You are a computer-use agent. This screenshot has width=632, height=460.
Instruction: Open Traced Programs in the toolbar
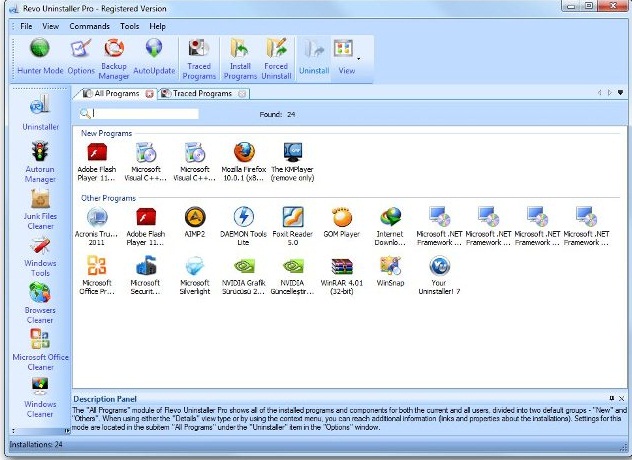(199, 59)
